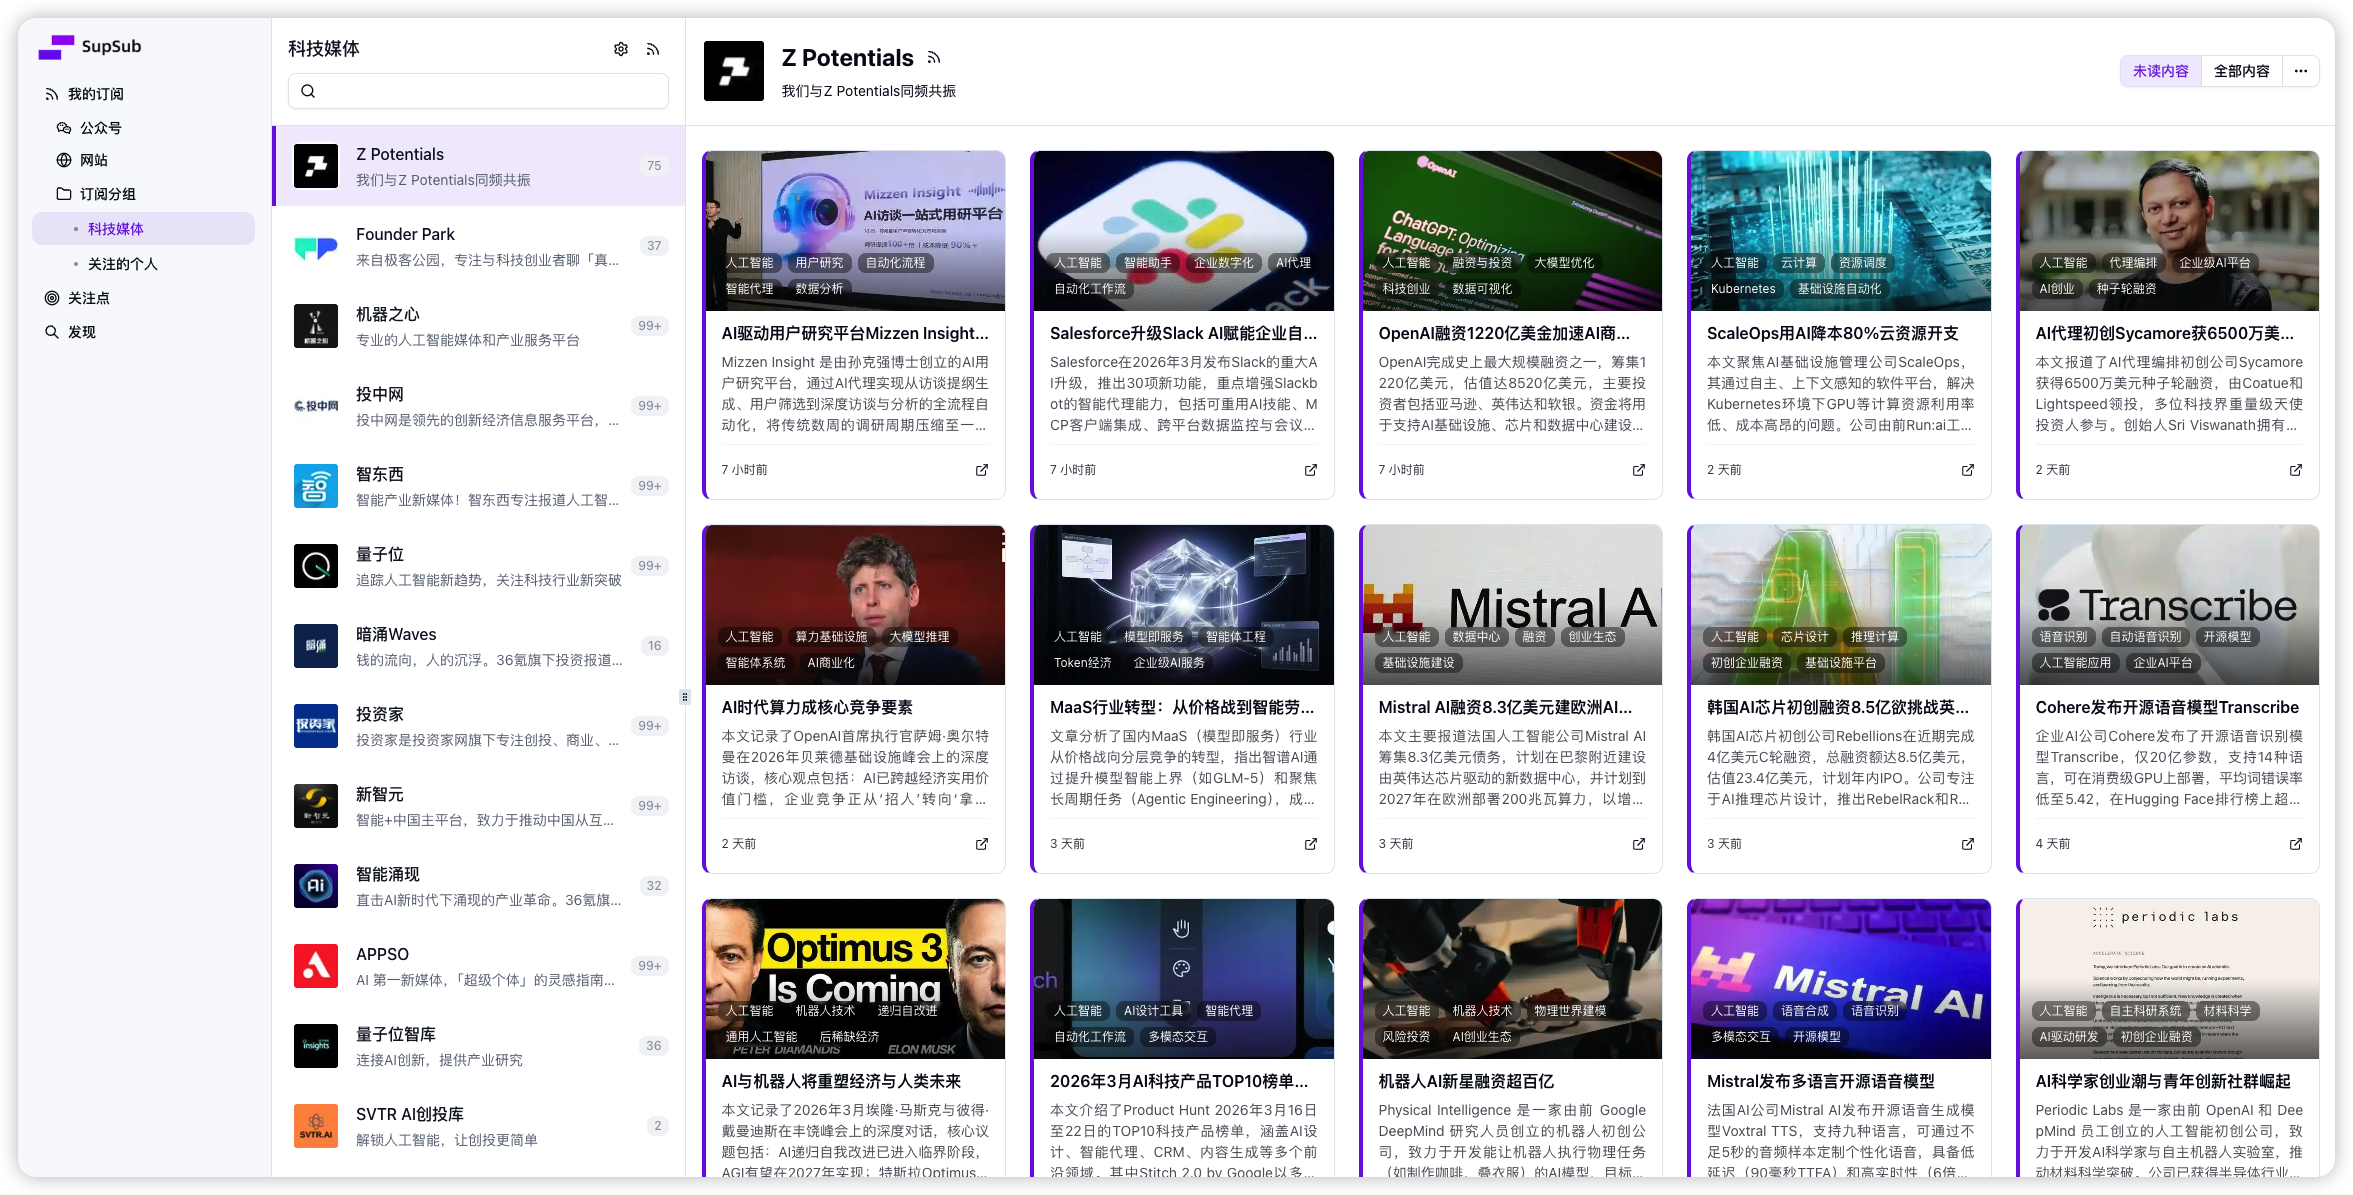Click title AI驱动用户研究平台Mizzen Insight
This screenshot has width=2353, height=1195.
pyautogui.click(x=855, y=333)
